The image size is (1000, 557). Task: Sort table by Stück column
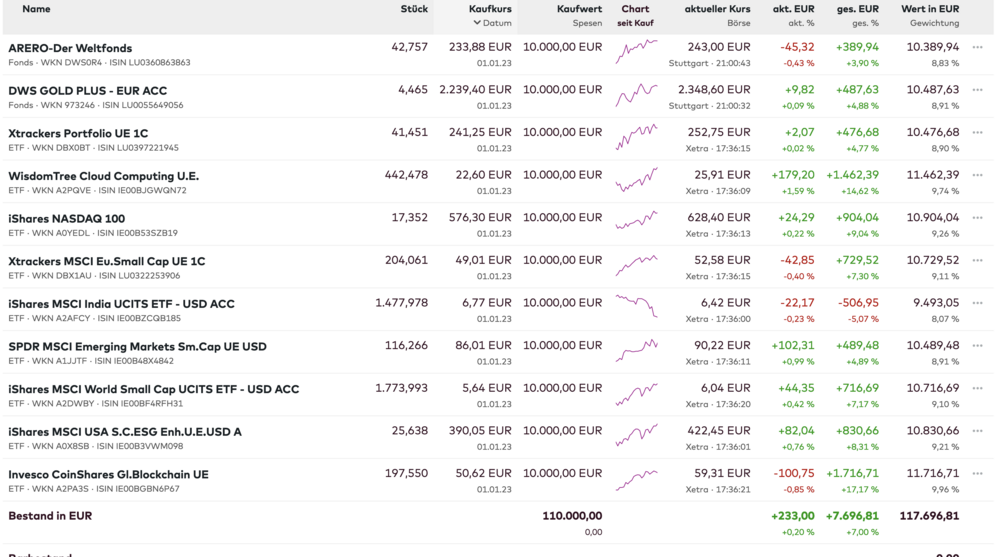(414, 9)
